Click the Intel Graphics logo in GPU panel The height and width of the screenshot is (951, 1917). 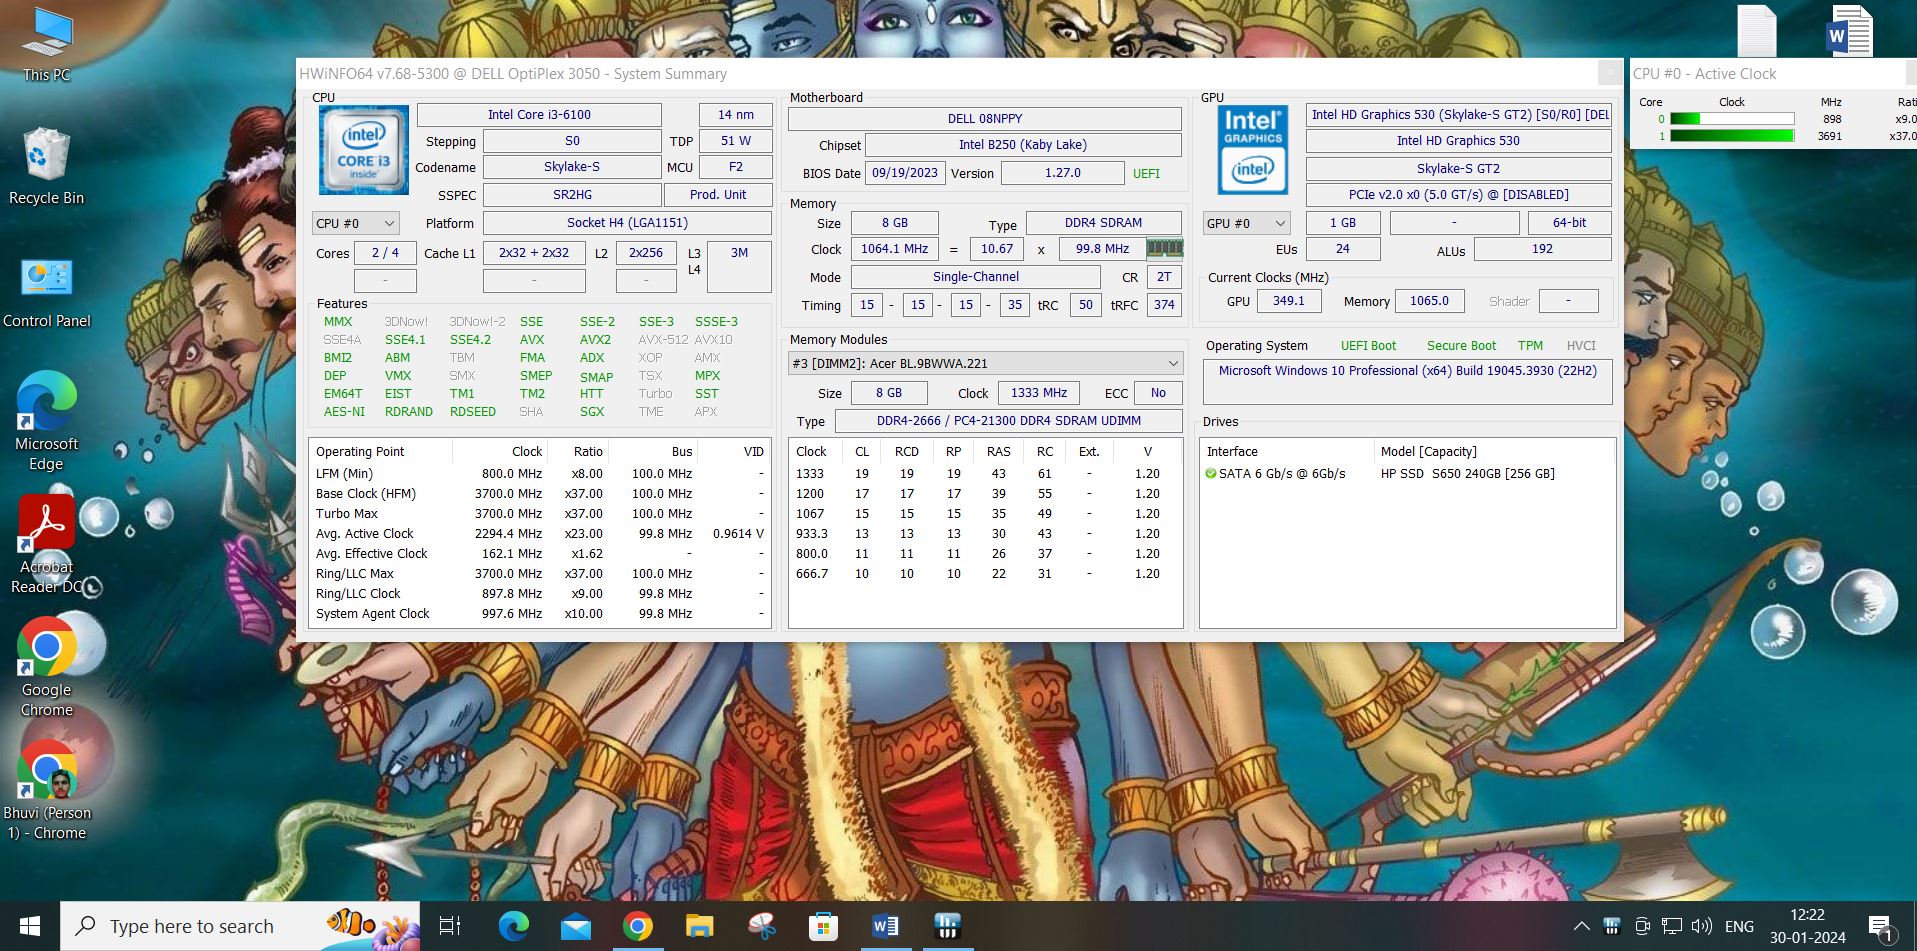point(1252,150)
